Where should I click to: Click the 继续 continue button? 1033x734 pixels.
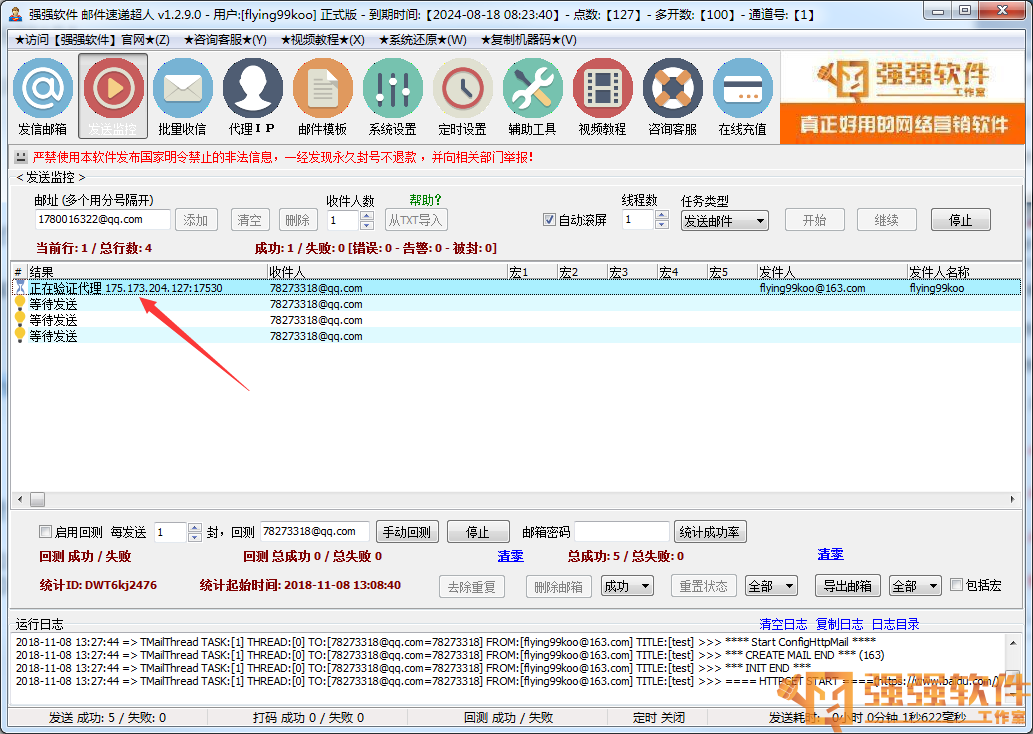coord(886,220)
